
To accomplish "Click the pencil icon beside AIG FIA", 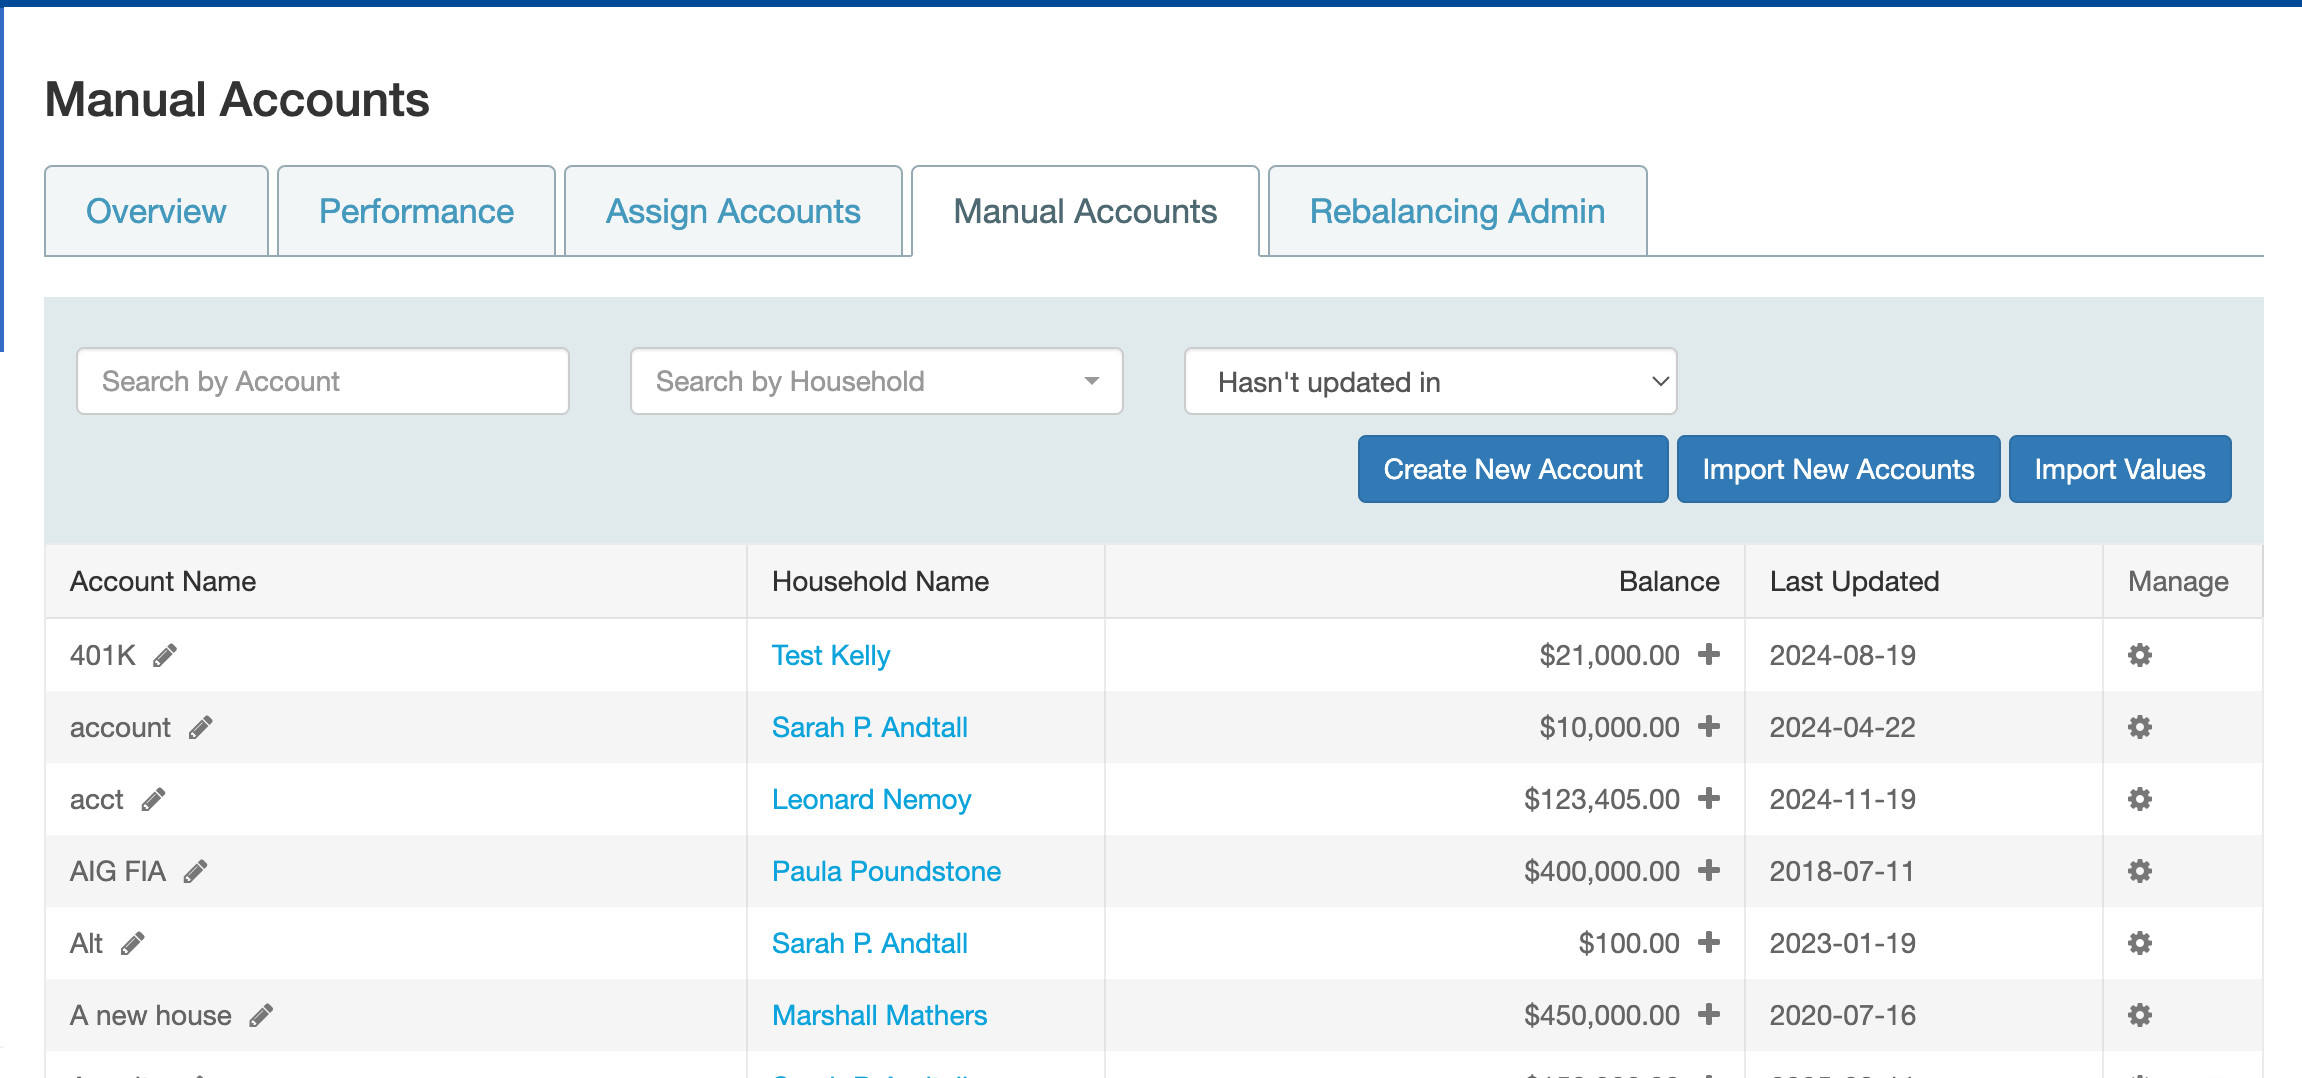I will tap(195, 872).
